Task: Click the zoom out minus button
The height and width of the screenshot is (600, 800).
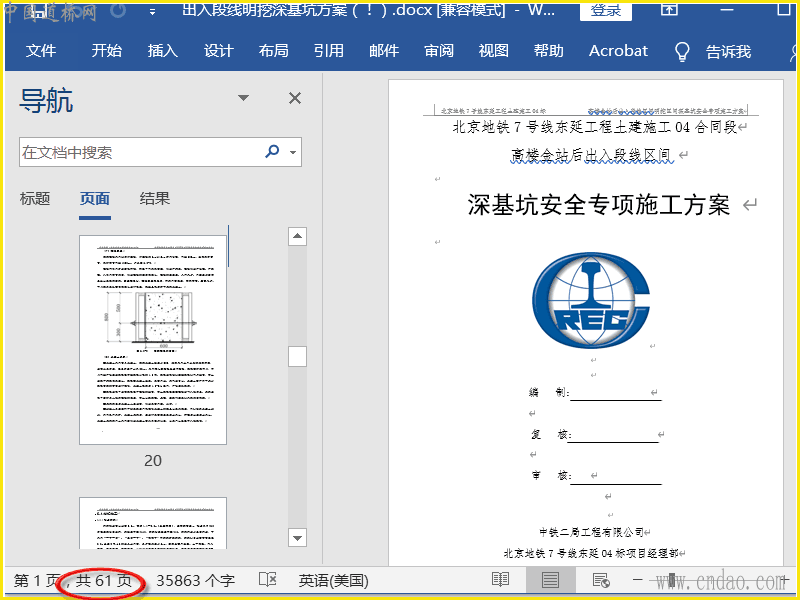Action: 637,580
